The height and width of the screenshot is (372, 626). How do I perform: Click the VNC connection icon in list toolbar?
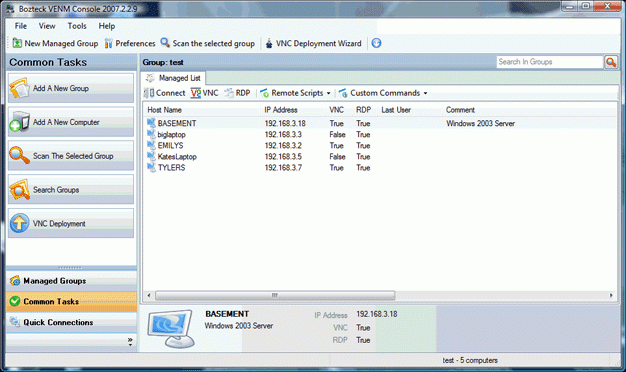[196, 93]
